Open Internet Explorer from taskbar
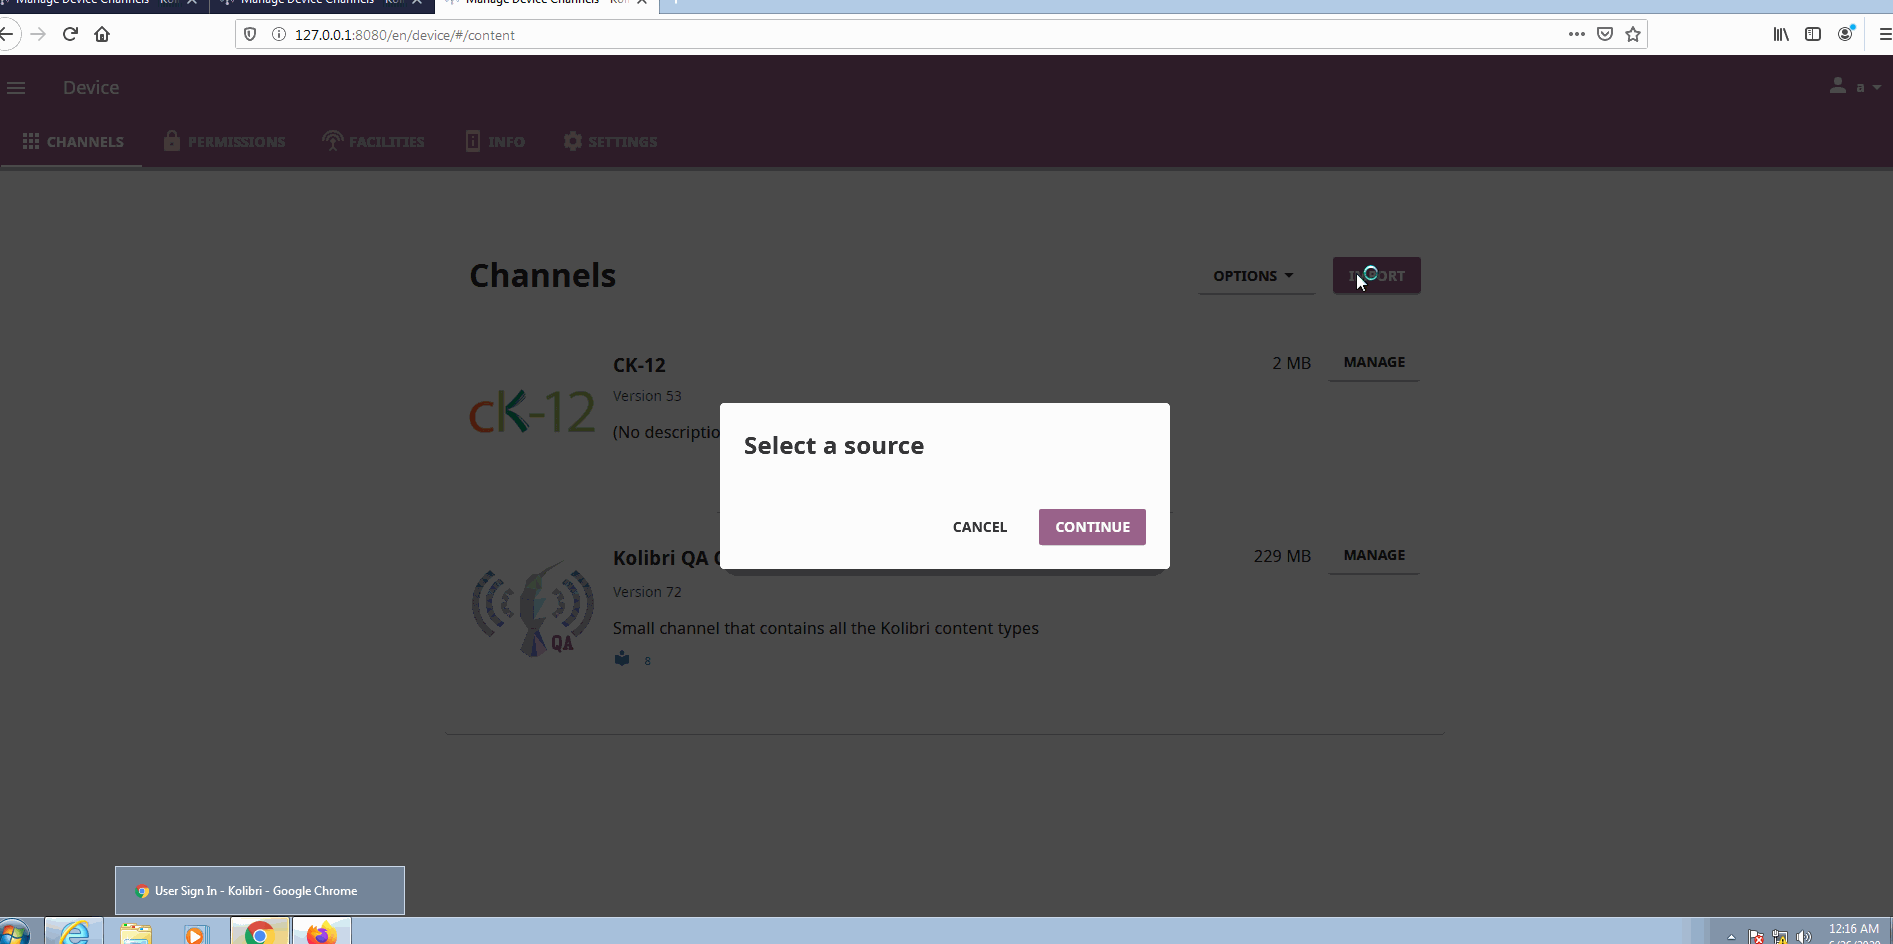 [x=74, y=932]
